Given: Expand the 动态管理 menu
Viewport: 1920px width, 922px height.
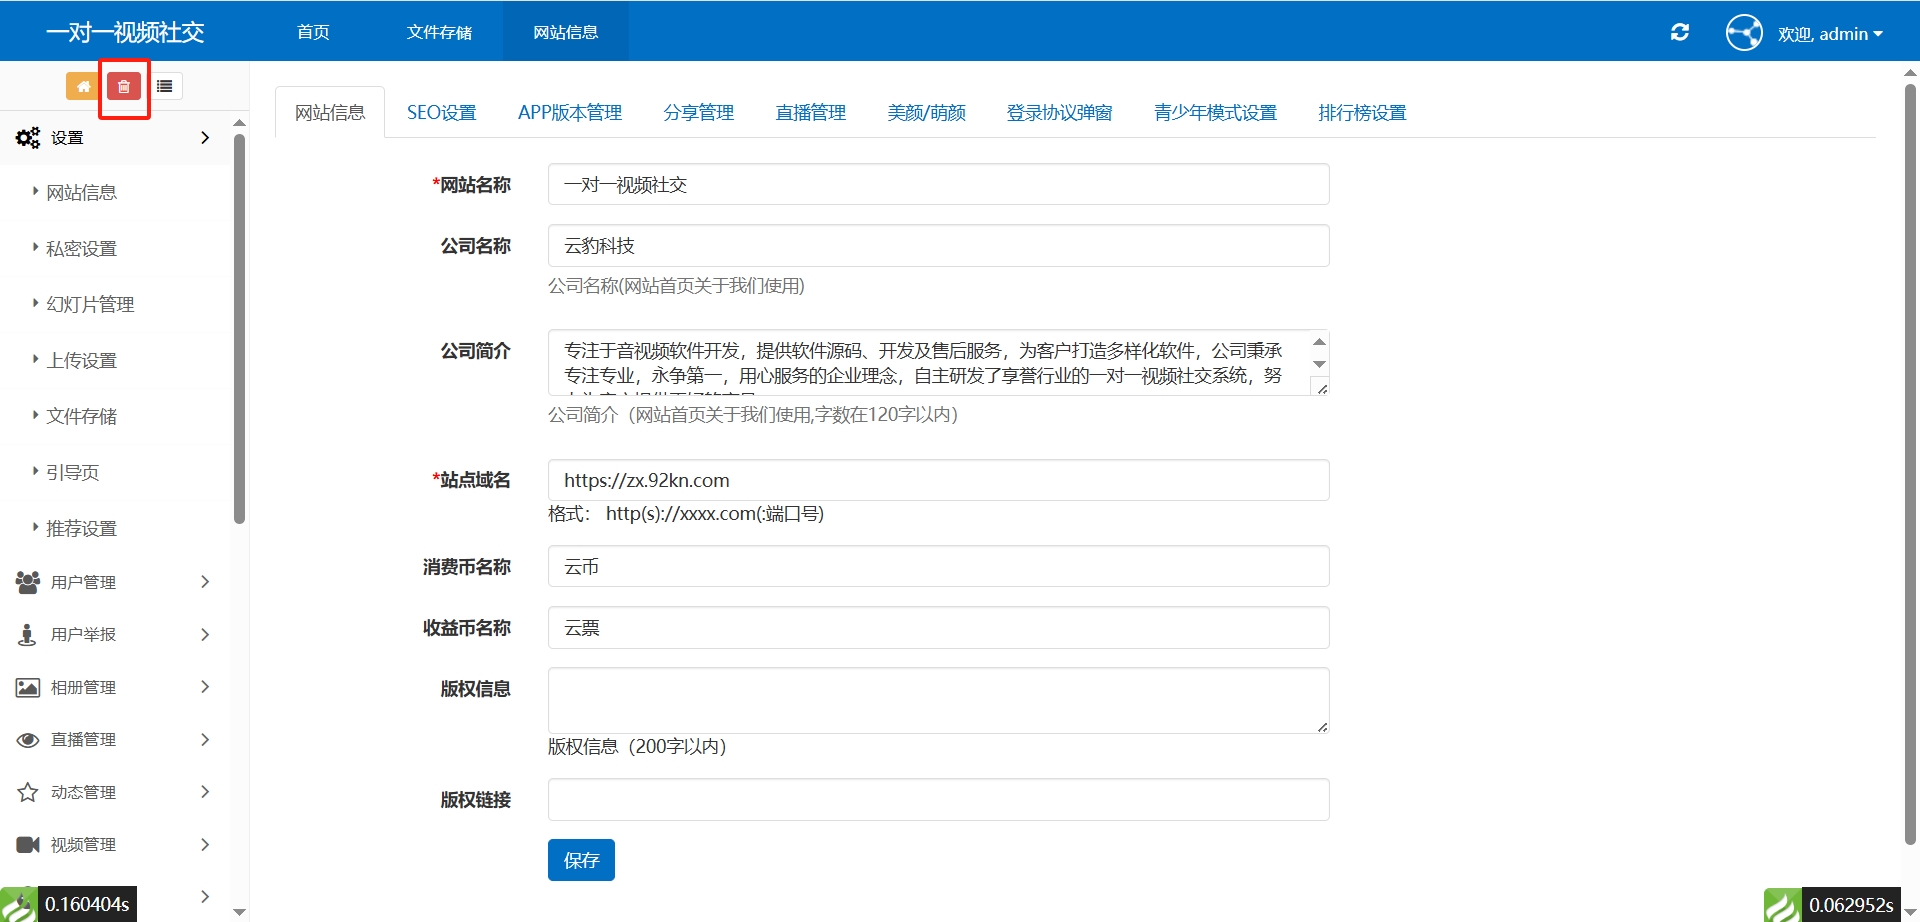Looking at the screenshot, I should (115, 792).
